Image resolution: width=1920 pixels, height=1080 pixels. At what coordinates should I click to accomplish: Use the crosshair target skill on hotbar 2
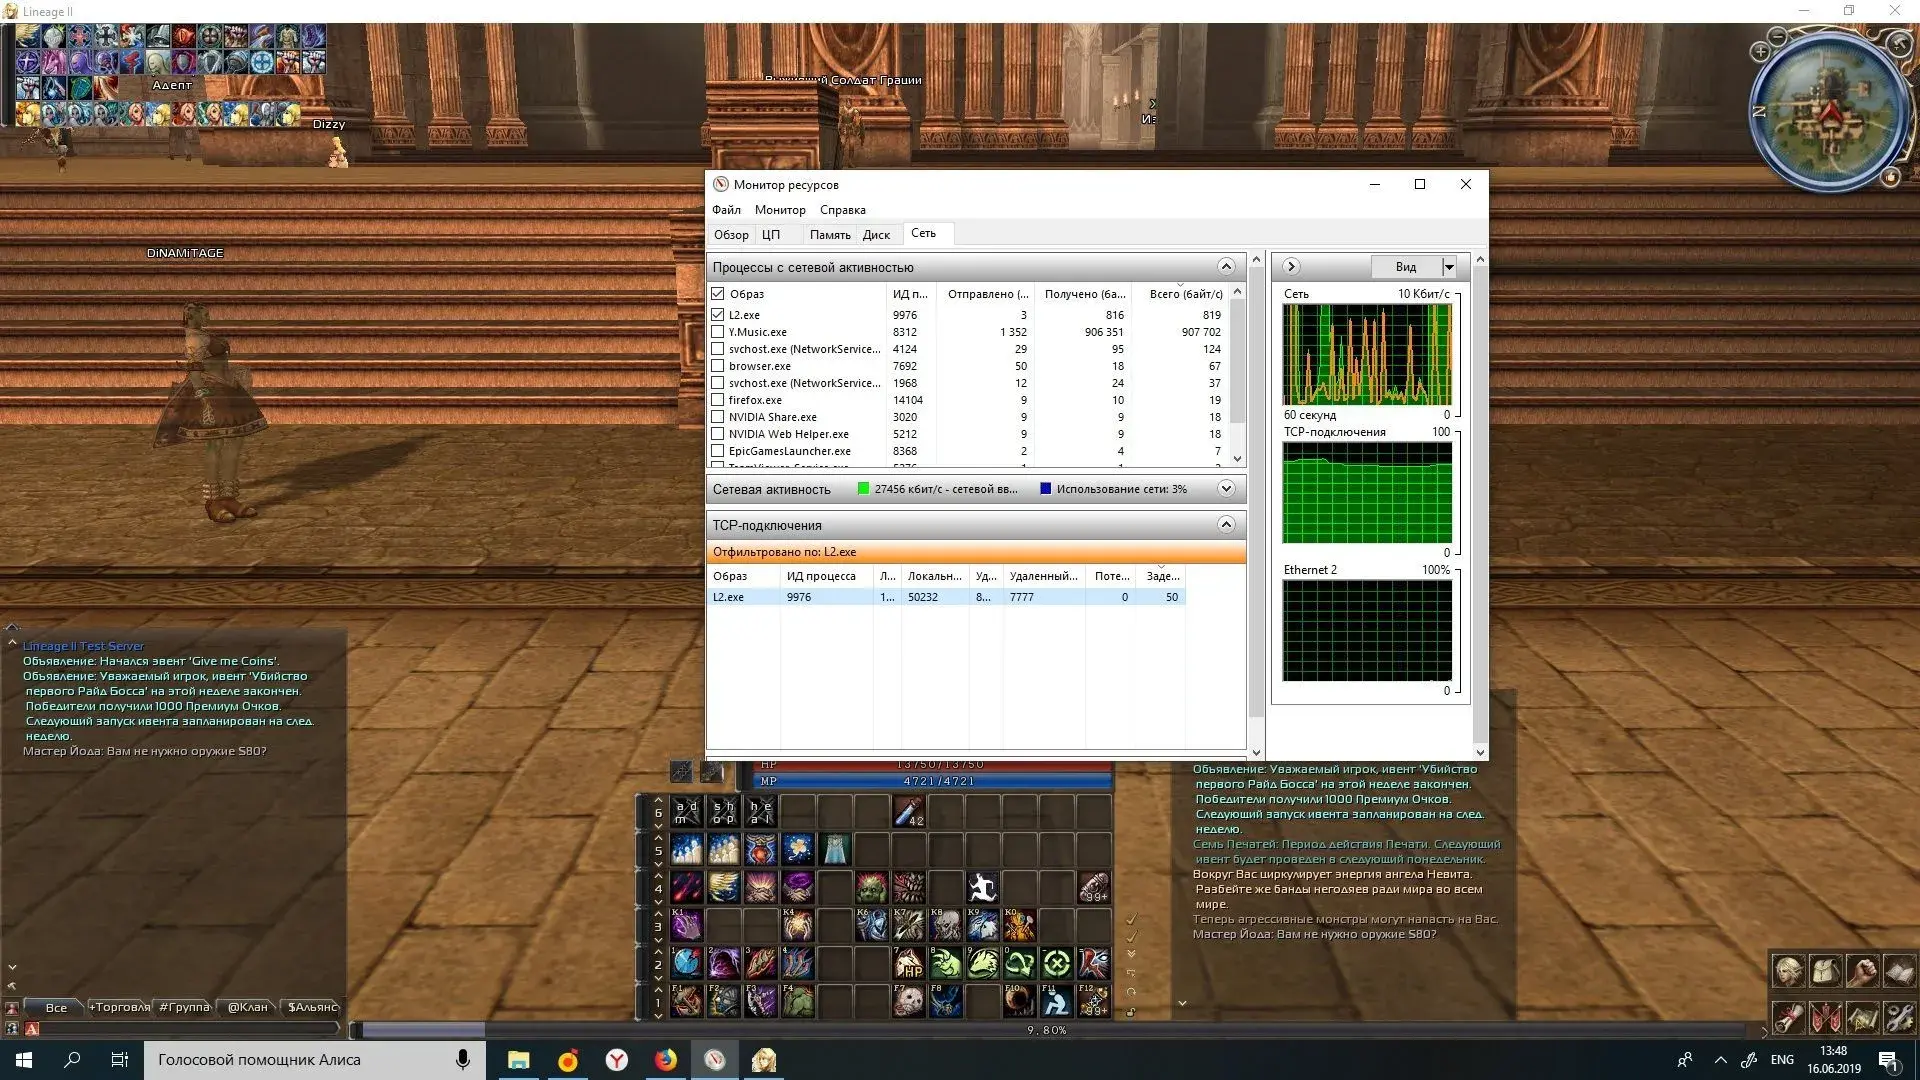pos(1056,963)
